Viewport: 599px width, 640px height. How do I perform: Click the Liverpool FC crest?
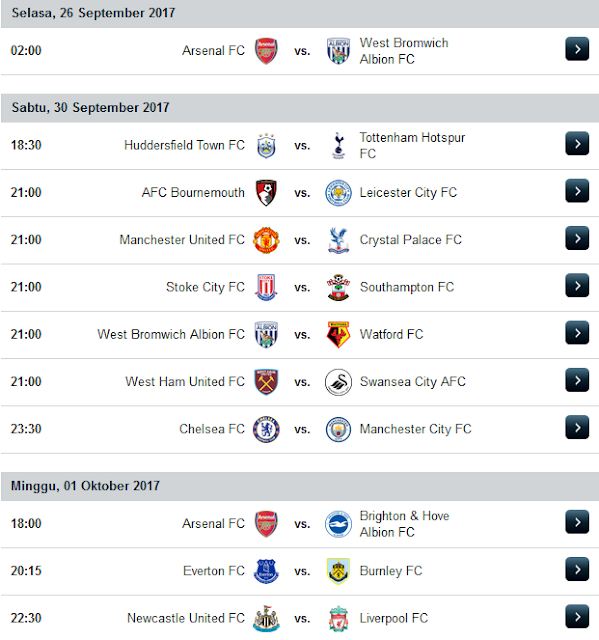coord(338,618)
